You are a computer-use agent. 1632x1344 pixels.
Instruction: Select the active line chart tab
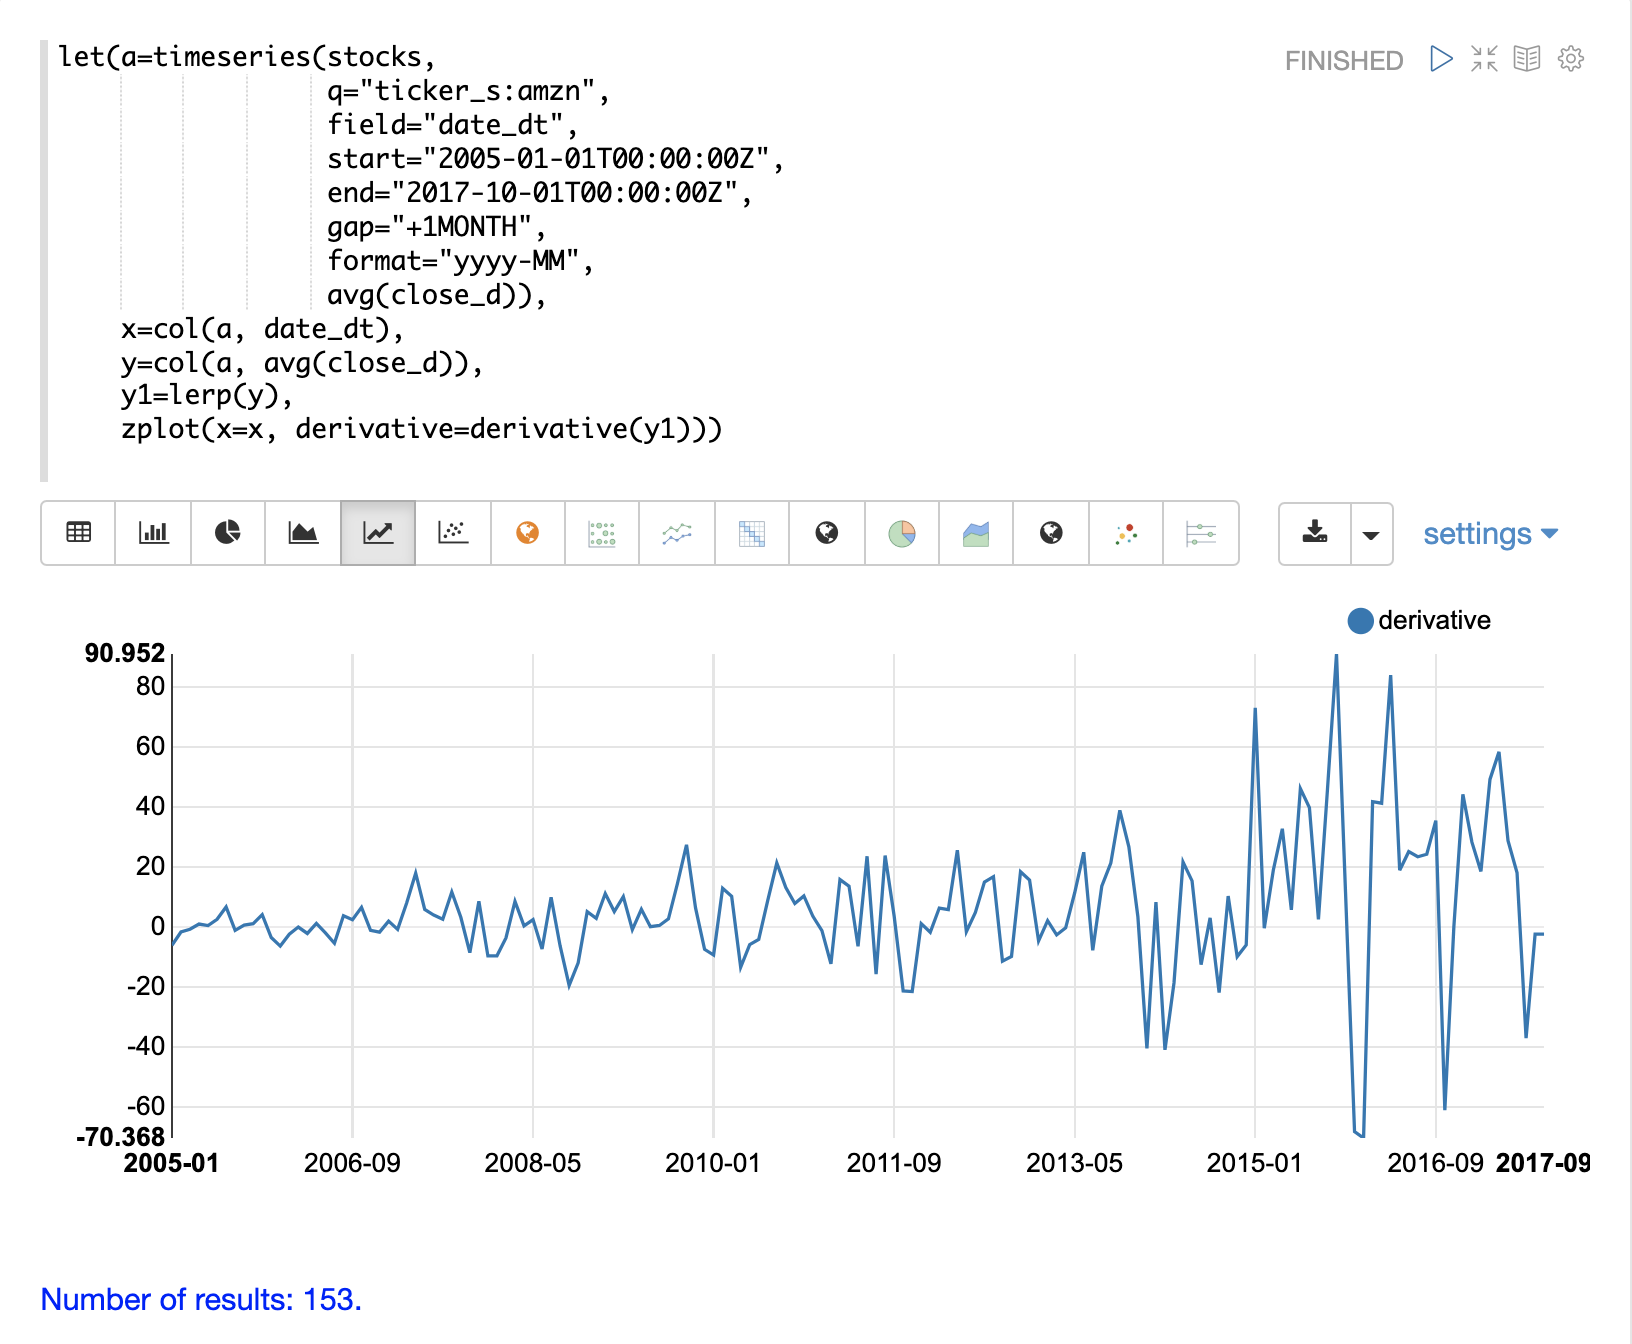tap(378, 533)
